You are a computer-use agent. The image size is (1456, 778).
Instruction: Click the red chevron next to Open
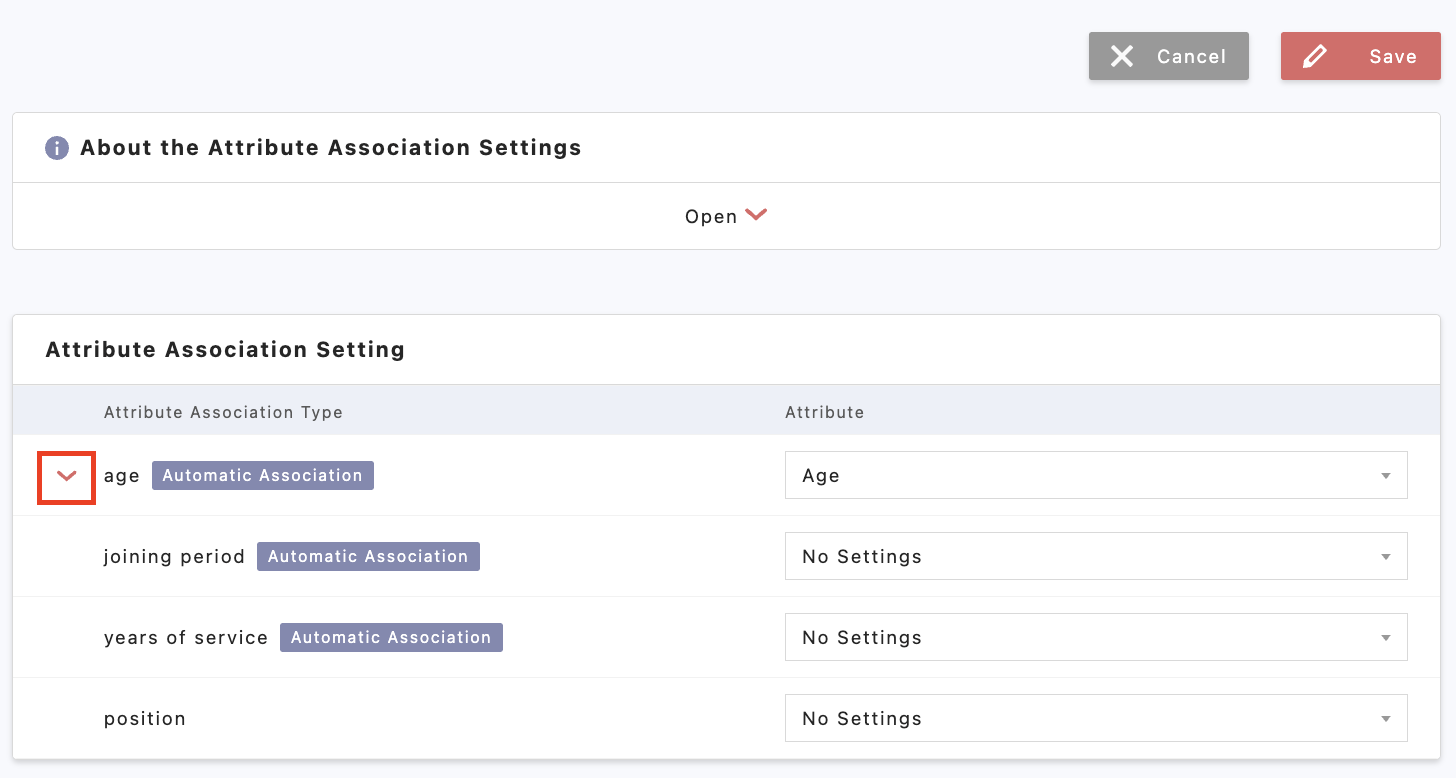click(x=756, y=215)
